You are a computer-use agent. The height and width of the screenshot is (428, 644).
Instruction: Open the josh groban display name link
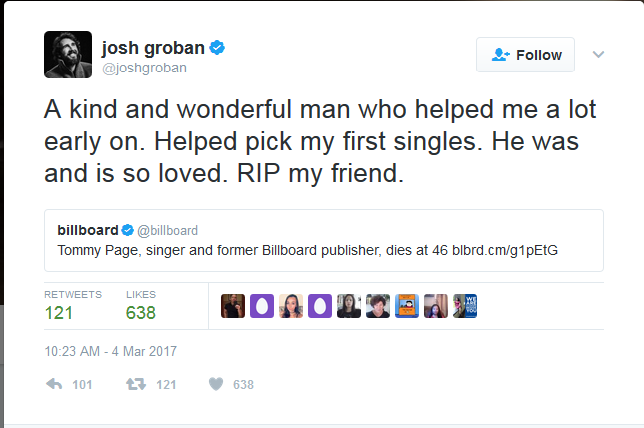pyautogui.click(x=153, y=47)
